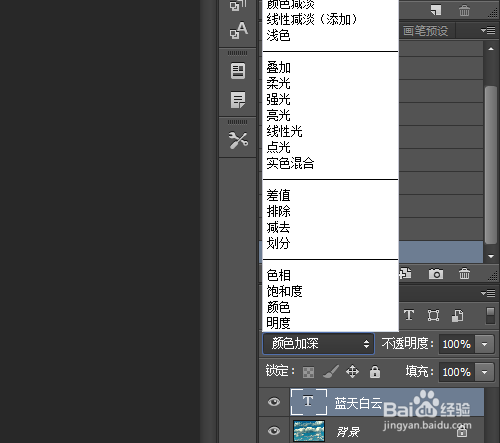Click the camera snapshot icon
The width and height of the screenshot is (500, 443).
436,274
